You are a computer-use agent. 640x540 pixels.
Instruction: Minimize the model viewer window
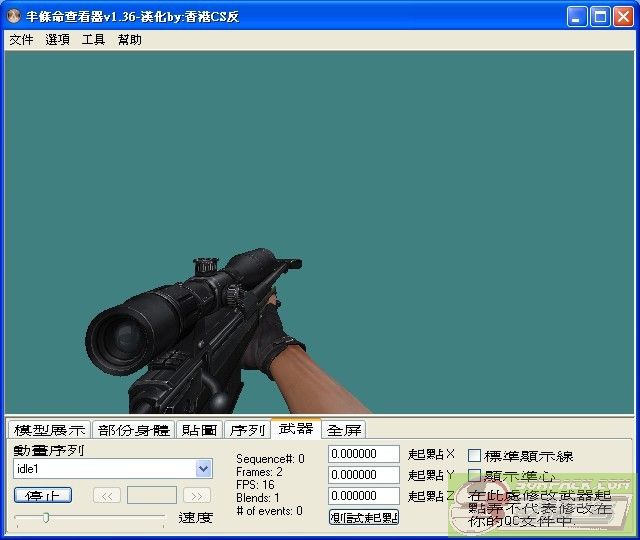point(577,17)
